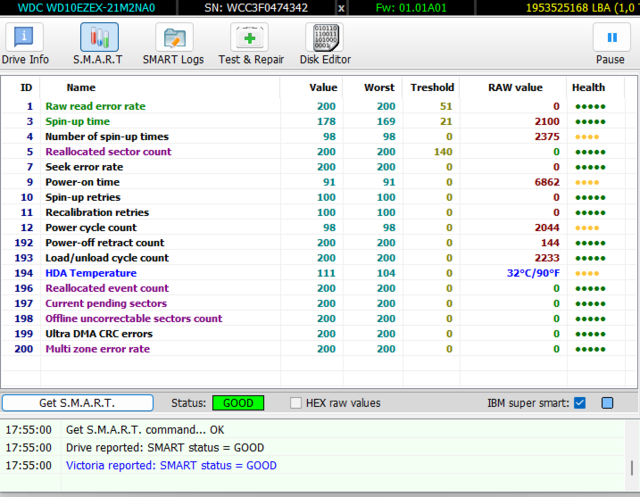Sort by the ID column header
The image size is (640, 497).
(x=26, y=87)
